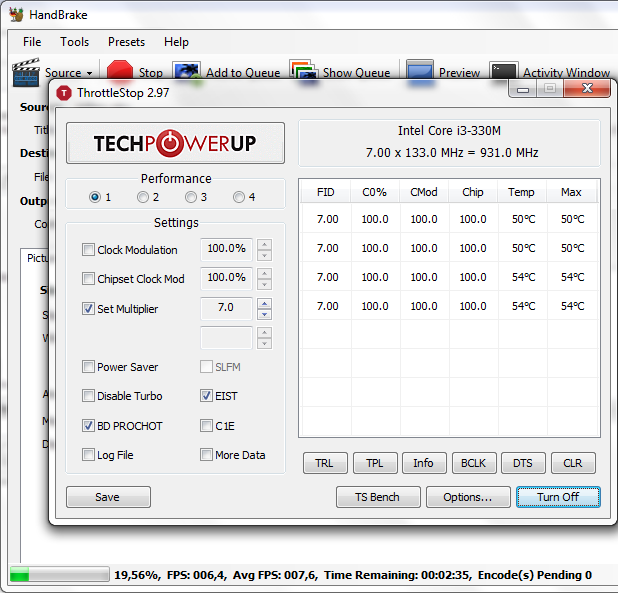Launch TS Bench
The width and height of the screenshot is (618, 593).
click(378, 497)
